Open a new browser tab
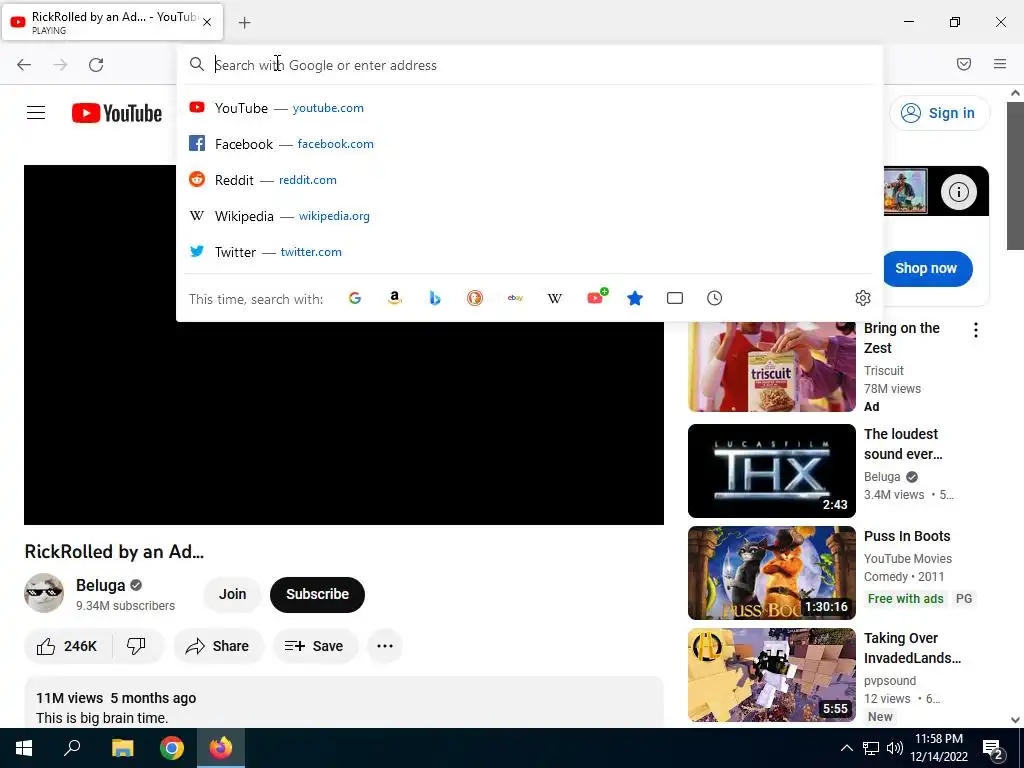 click(x=244, y=23)
